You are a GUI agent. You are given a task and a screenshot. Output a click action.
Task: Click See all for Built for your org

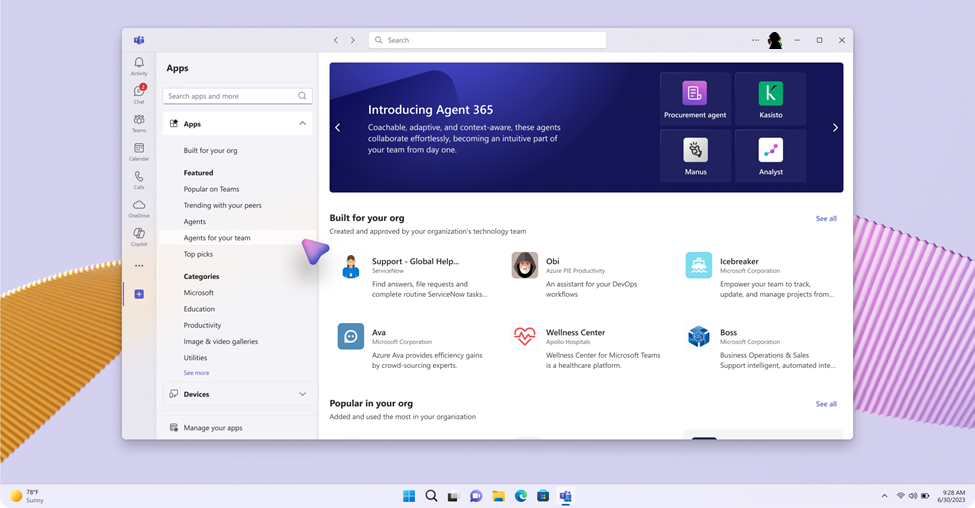(x=826, y=218)
